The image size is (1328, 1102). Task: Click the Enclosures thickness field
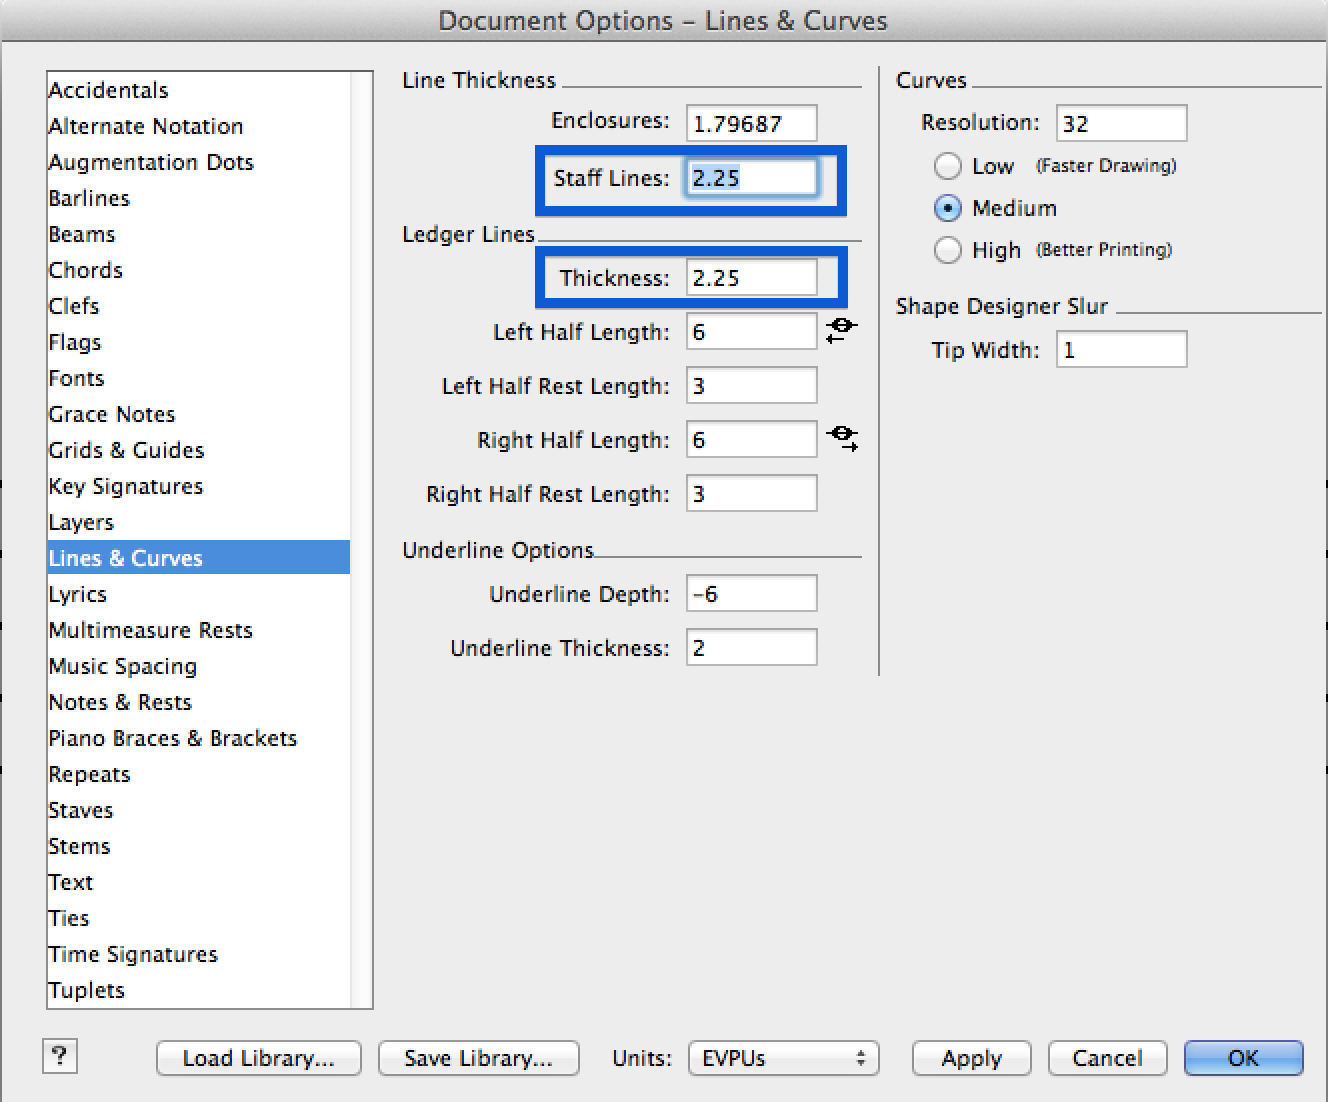[x=751, y=122]
